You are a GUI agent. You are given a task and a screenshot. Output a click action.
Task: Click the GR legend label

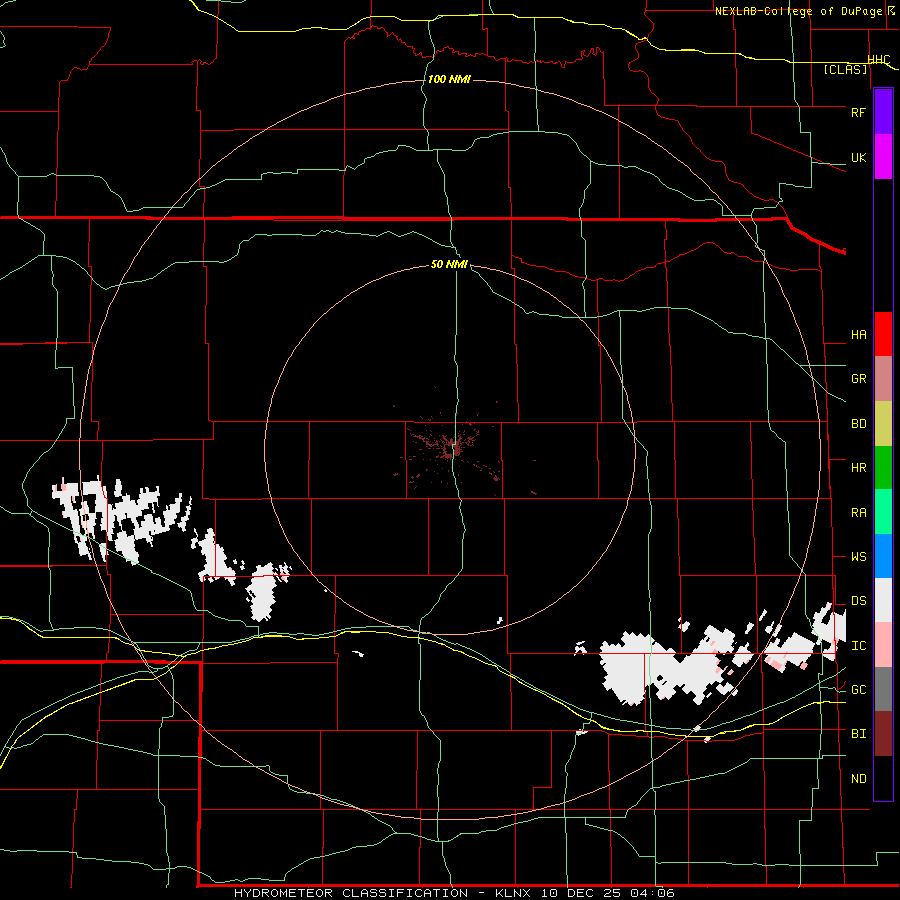click(x=859, y=379)
